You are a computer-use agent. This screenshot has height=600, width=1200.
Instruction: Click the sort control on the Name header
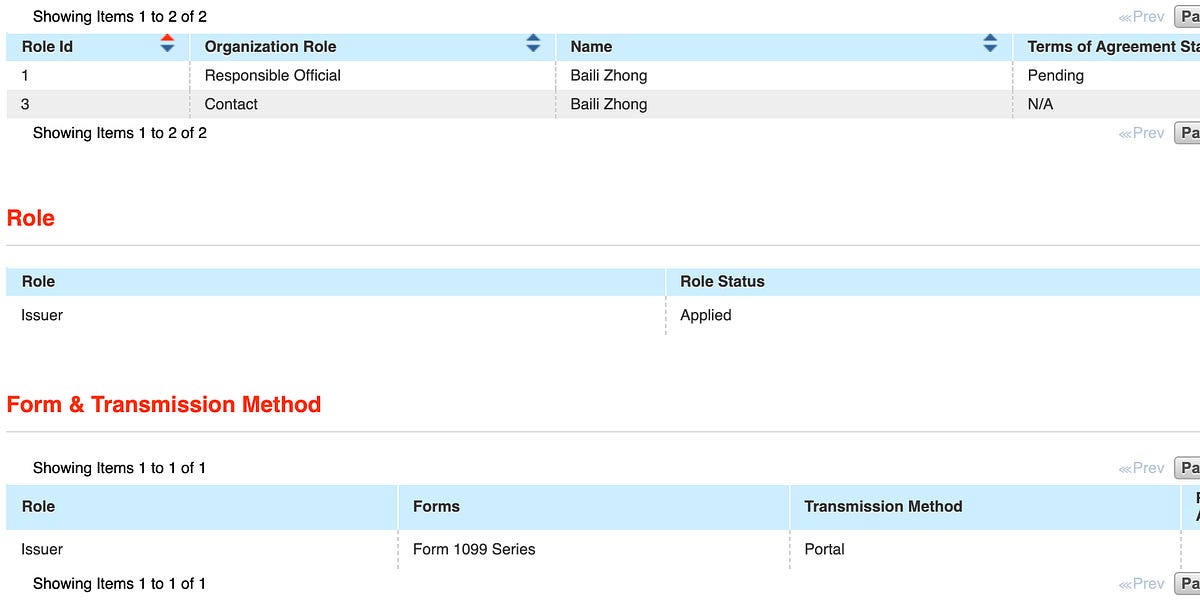tap(990, 44)
